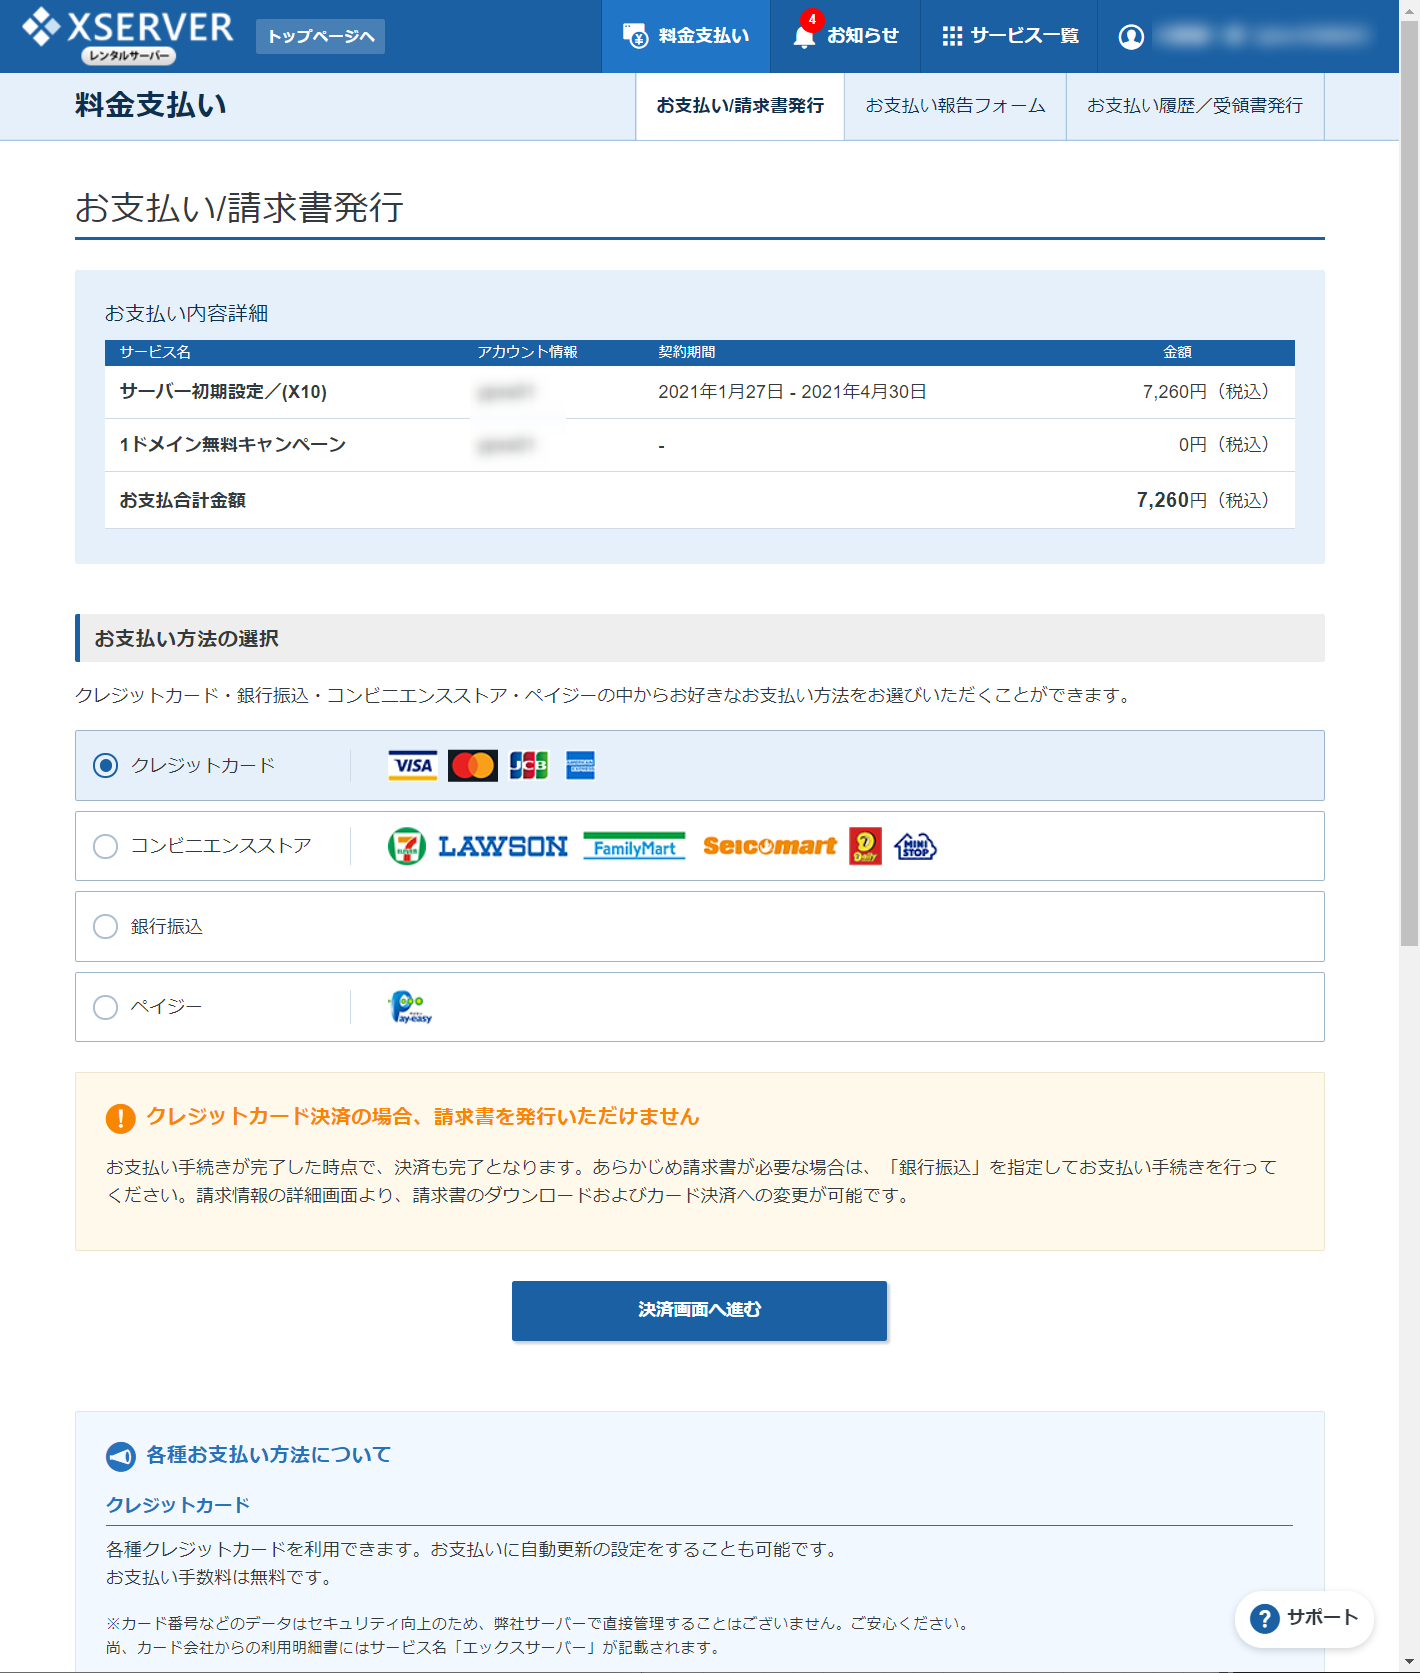This screenshot has width=1420, height=1673.
Task: Click the LAWSON logo
Action: tap(503, 847)
